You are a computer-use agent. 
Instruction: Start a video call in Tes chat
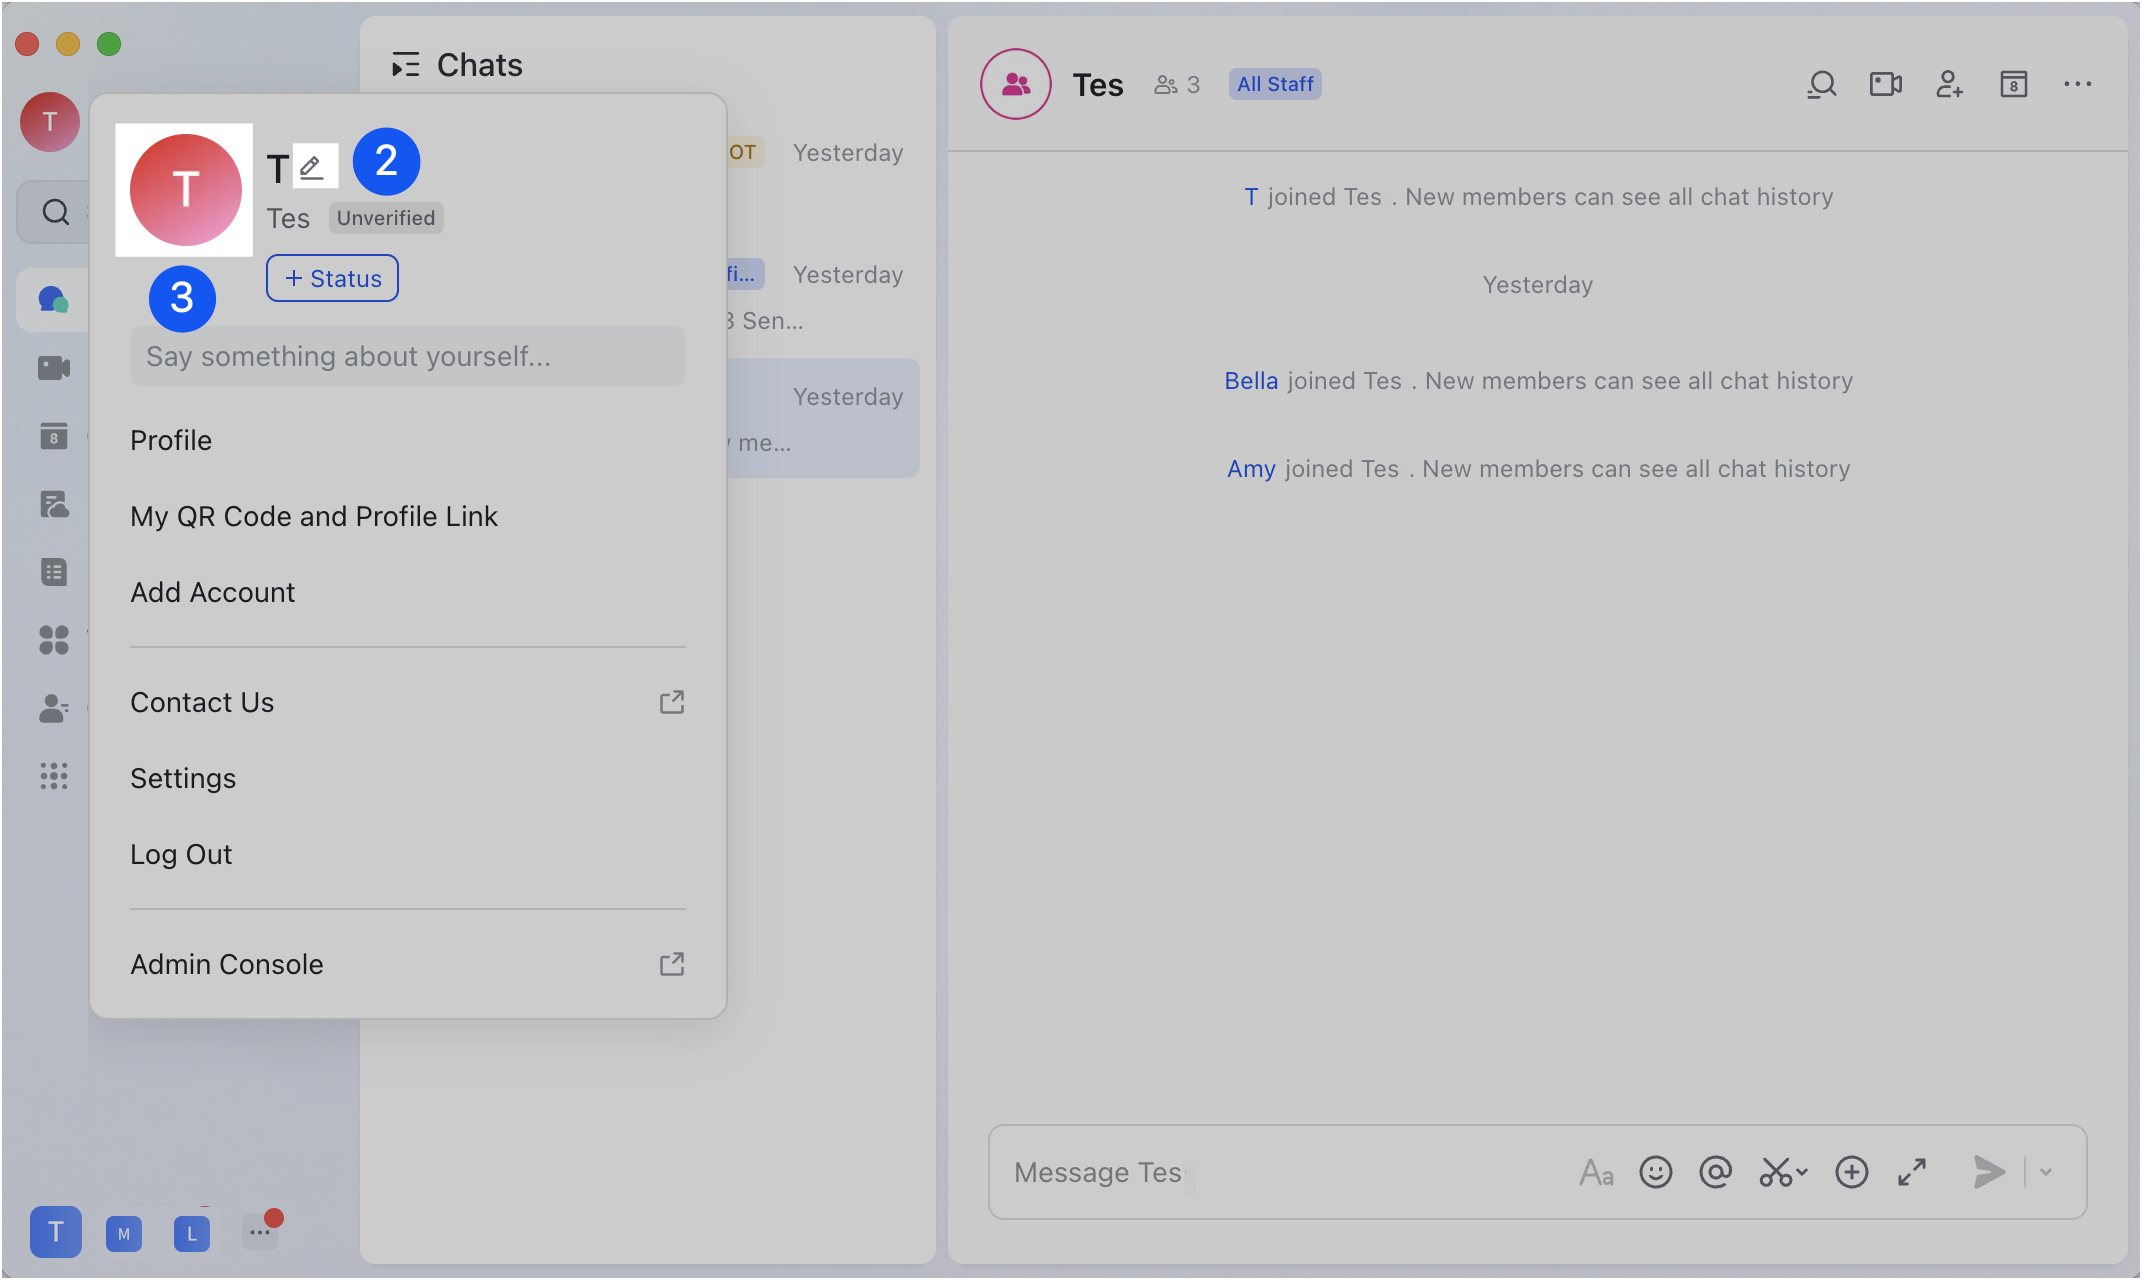point(1885,84)
